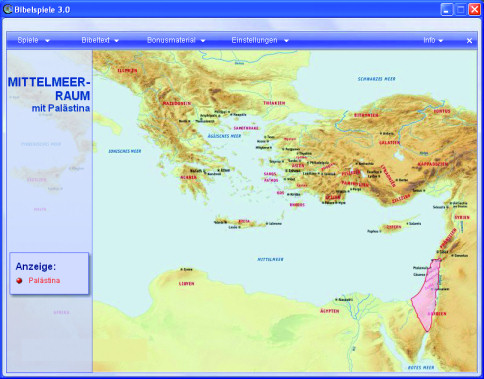The width and height of the screenshot is (484, 379).
Task: Close the Bibelspiele 3.0 window
Action: click(x=474, y=10)
